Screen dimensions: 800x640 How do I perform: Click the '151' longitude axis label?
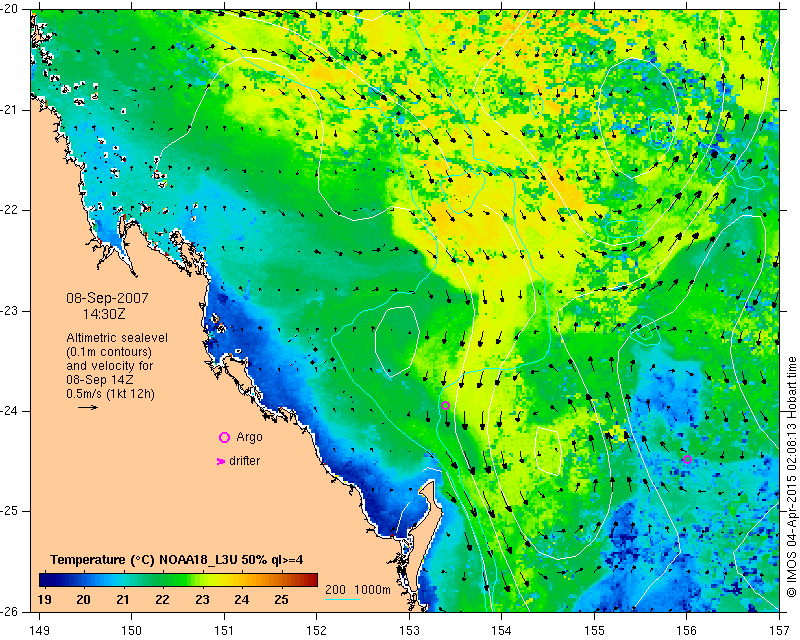click(x=224, y=631)
